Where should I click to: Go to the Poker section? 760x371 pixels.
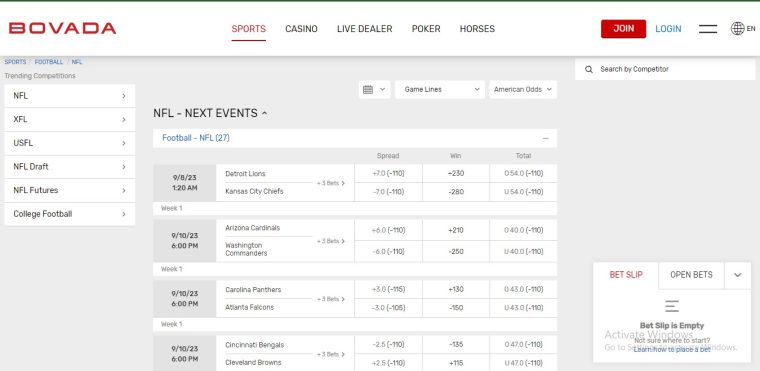(426, 29)
